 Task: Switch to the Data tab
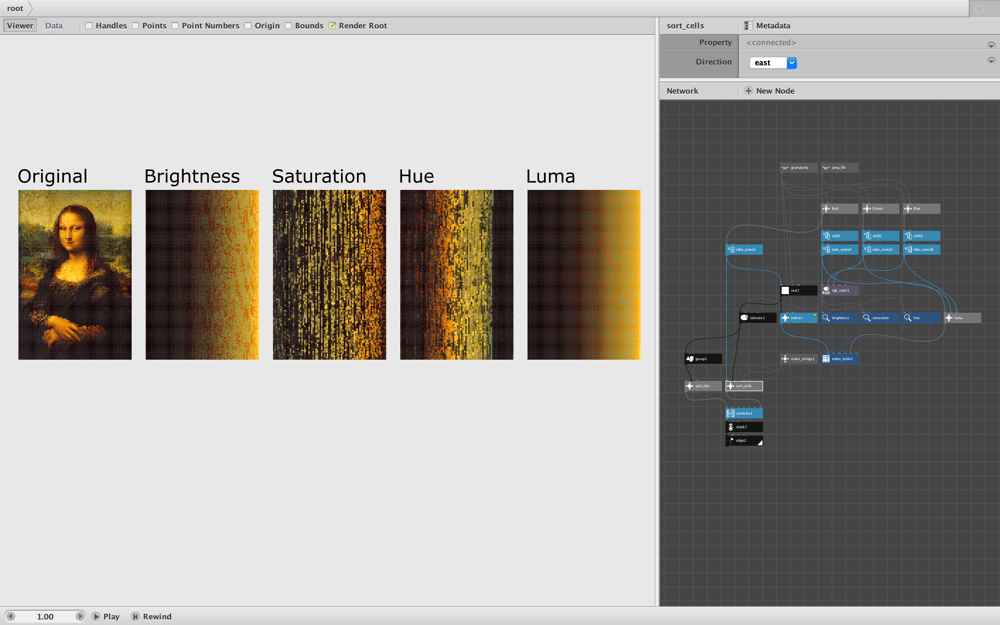54,26
